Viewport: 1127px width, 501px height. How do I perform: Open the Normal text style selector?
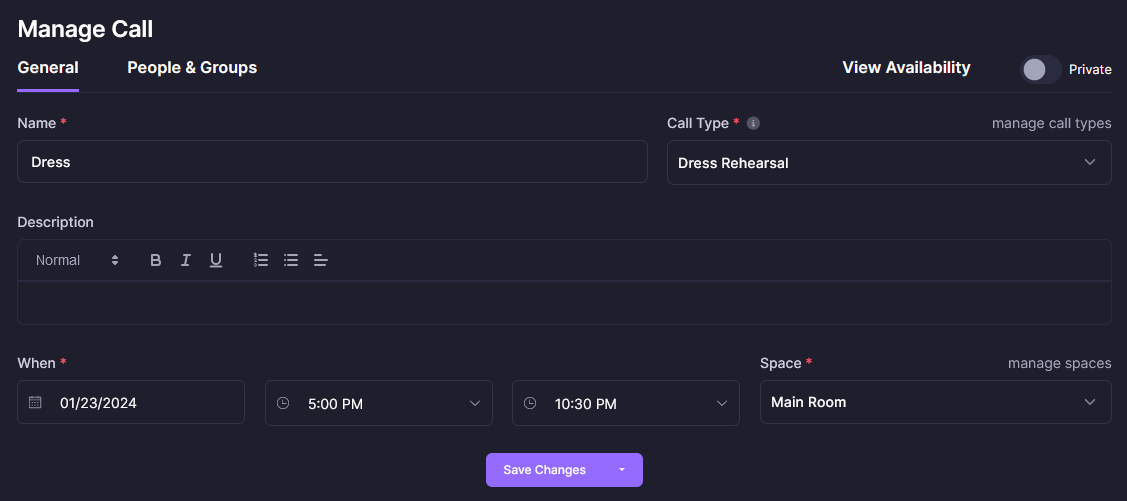[77, 260]
